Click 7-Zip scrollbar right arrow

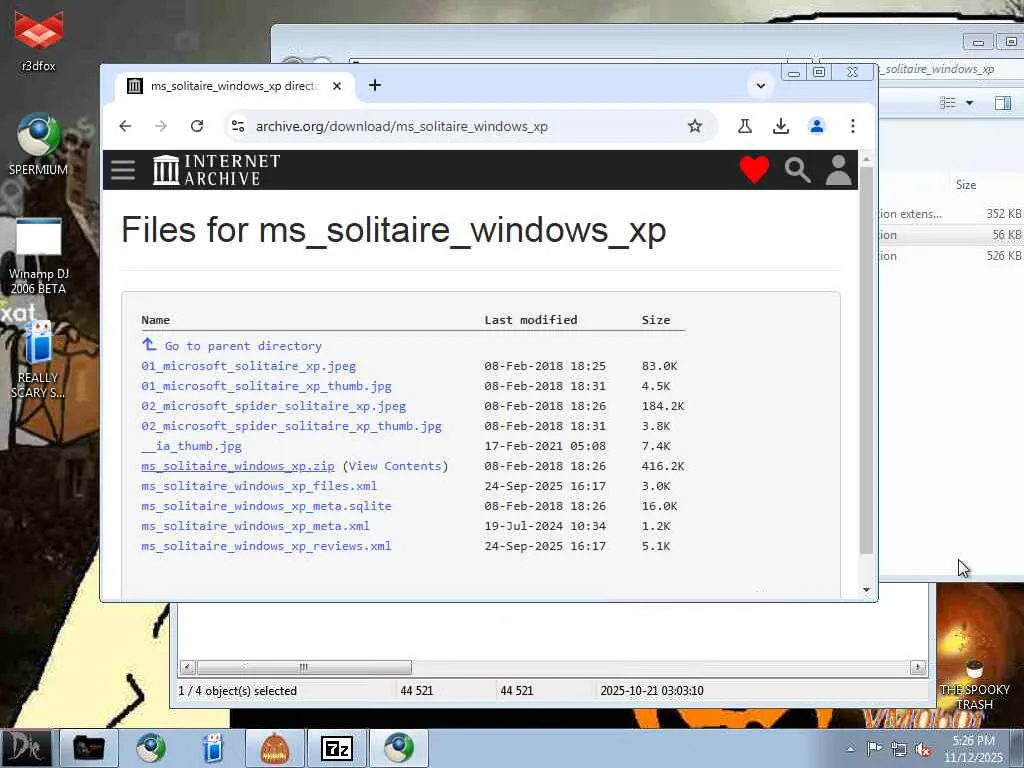918,667
